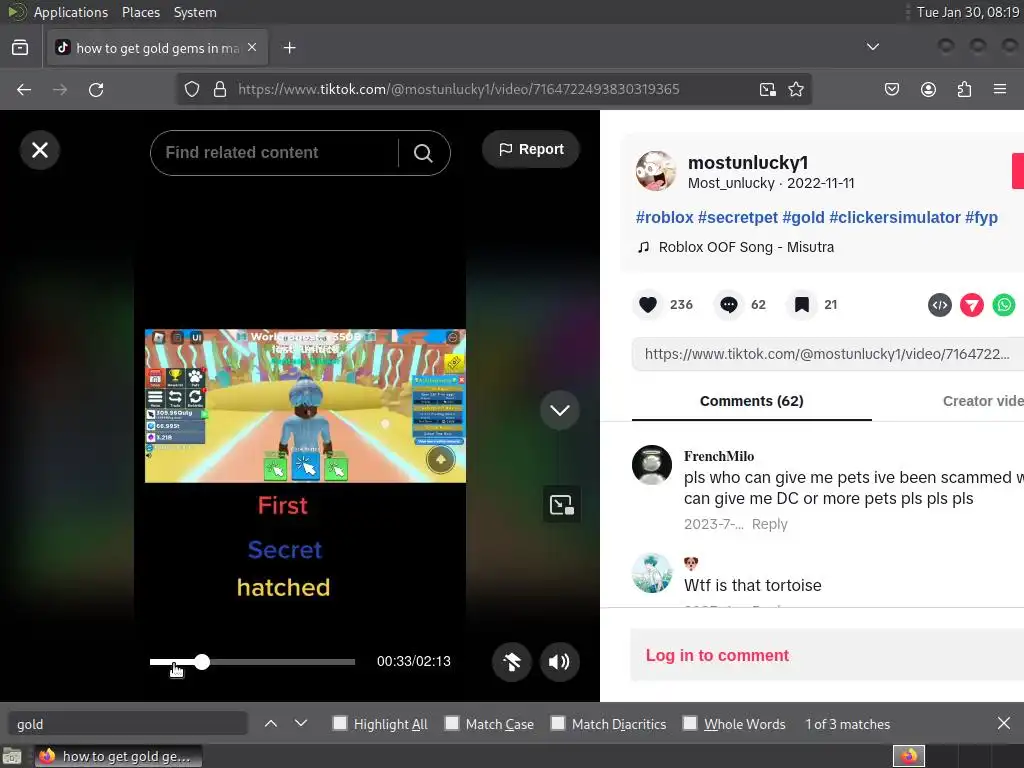
Task: Open the #fyp hashtag
Action: pyautogui.click(x=982, y=217)
